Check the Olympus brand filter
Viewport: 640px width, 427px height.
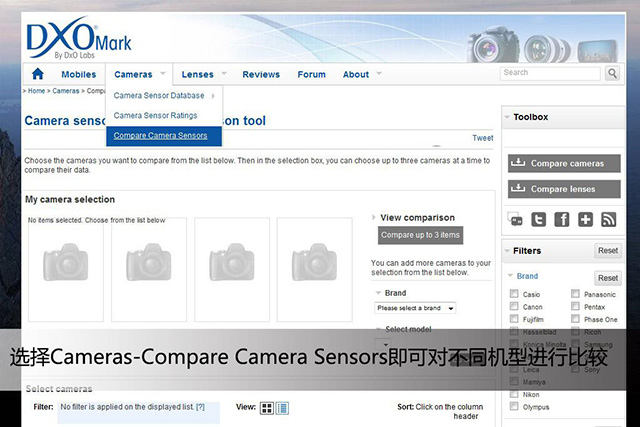point(514,406)
